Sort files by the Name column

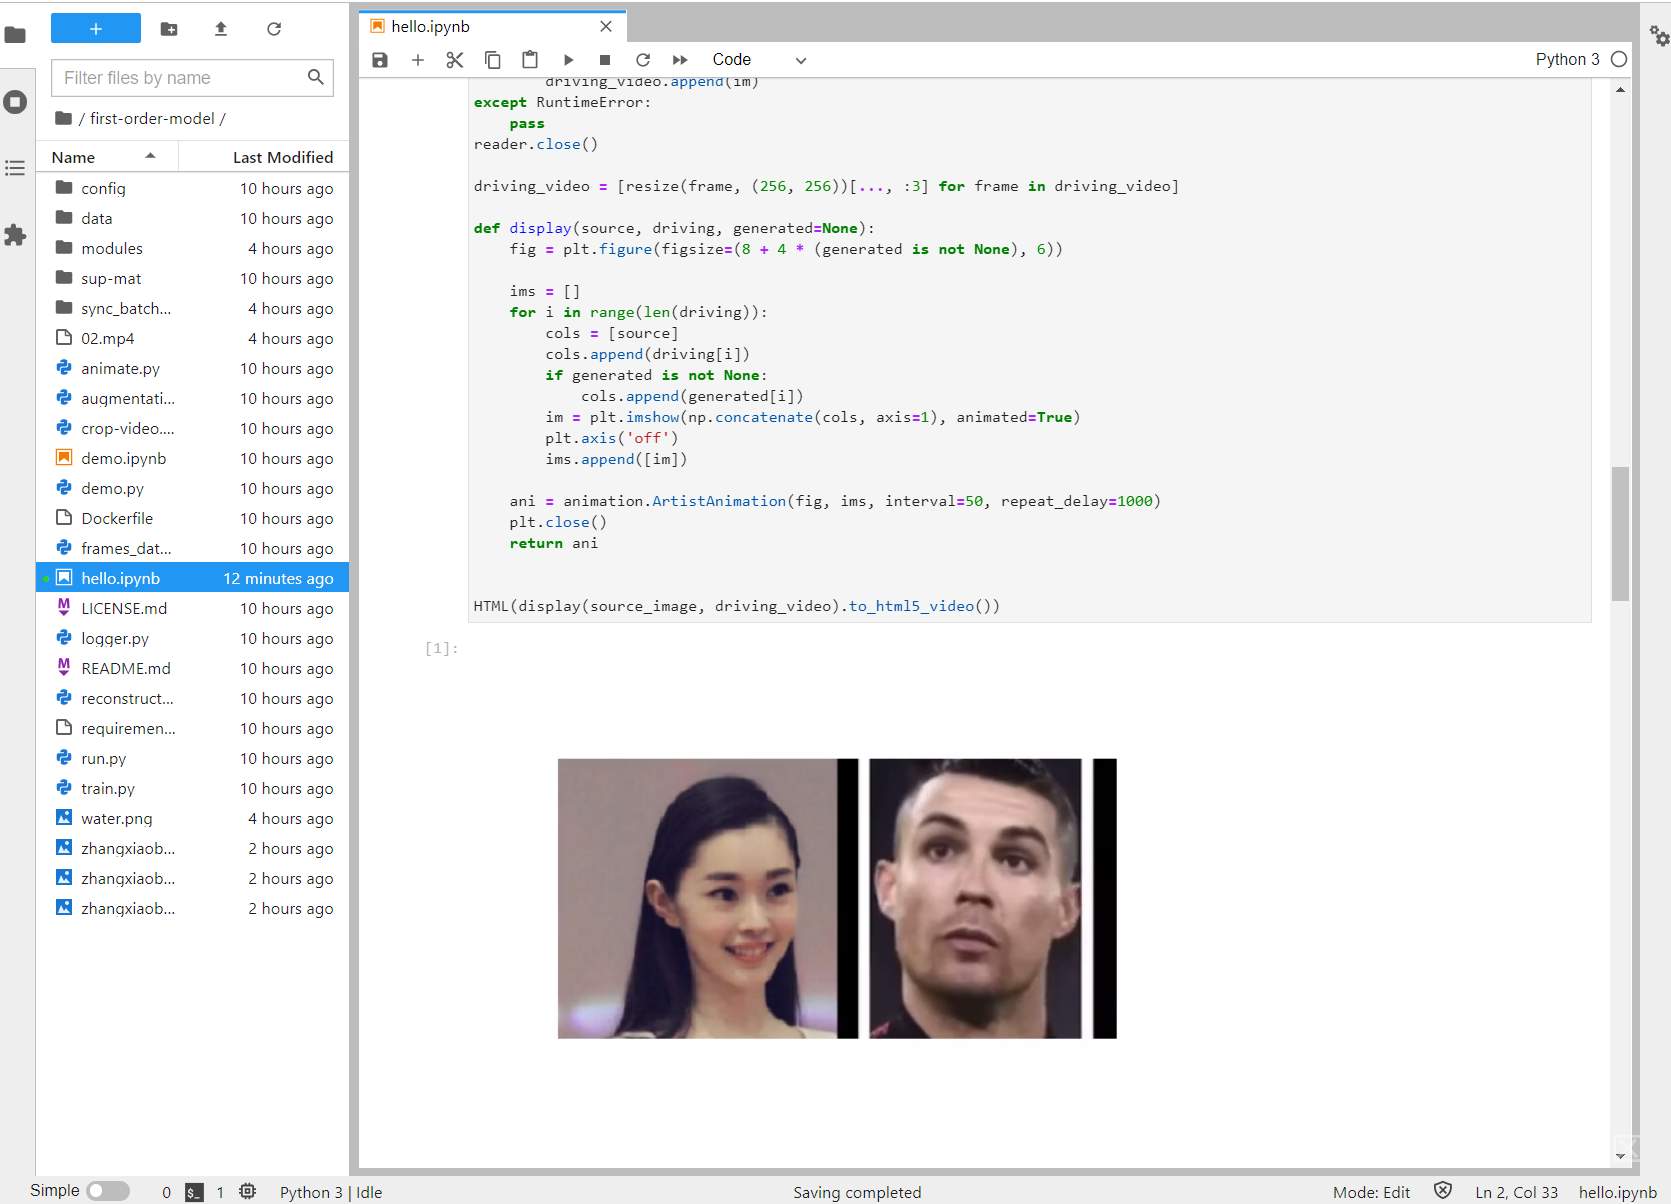click(74, 157)
